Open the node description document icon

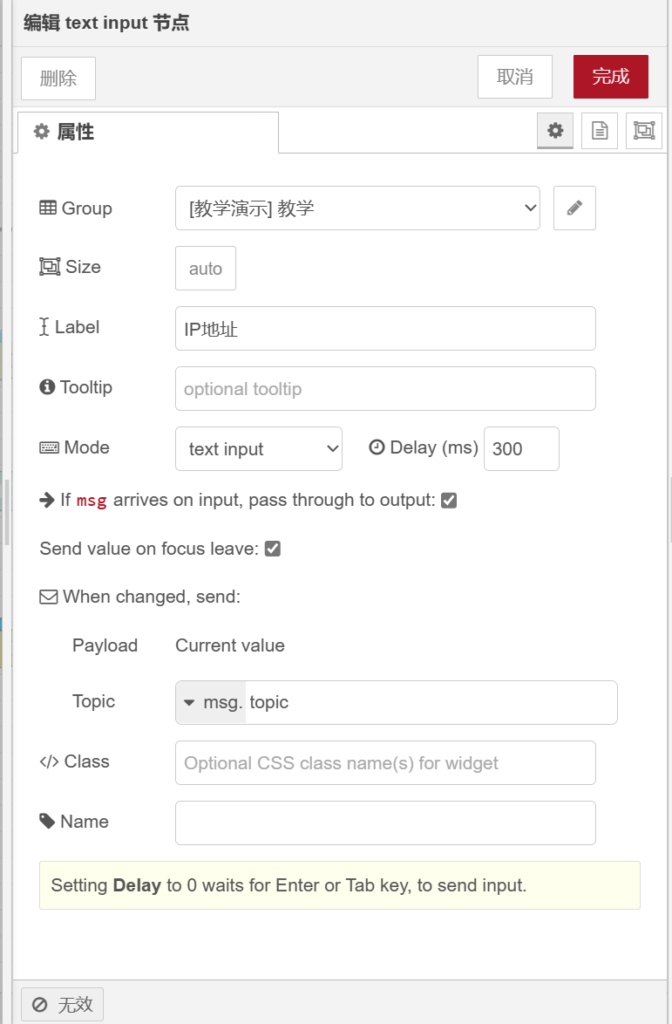(x=599, y=131)
